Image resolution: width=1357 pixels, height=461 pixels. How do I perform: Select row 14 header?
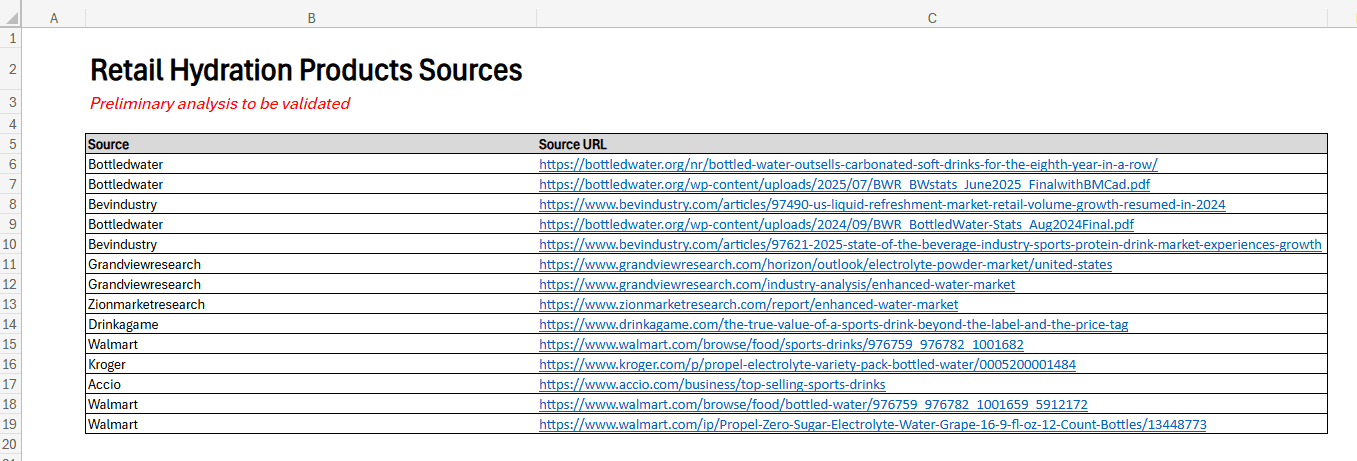10,324
